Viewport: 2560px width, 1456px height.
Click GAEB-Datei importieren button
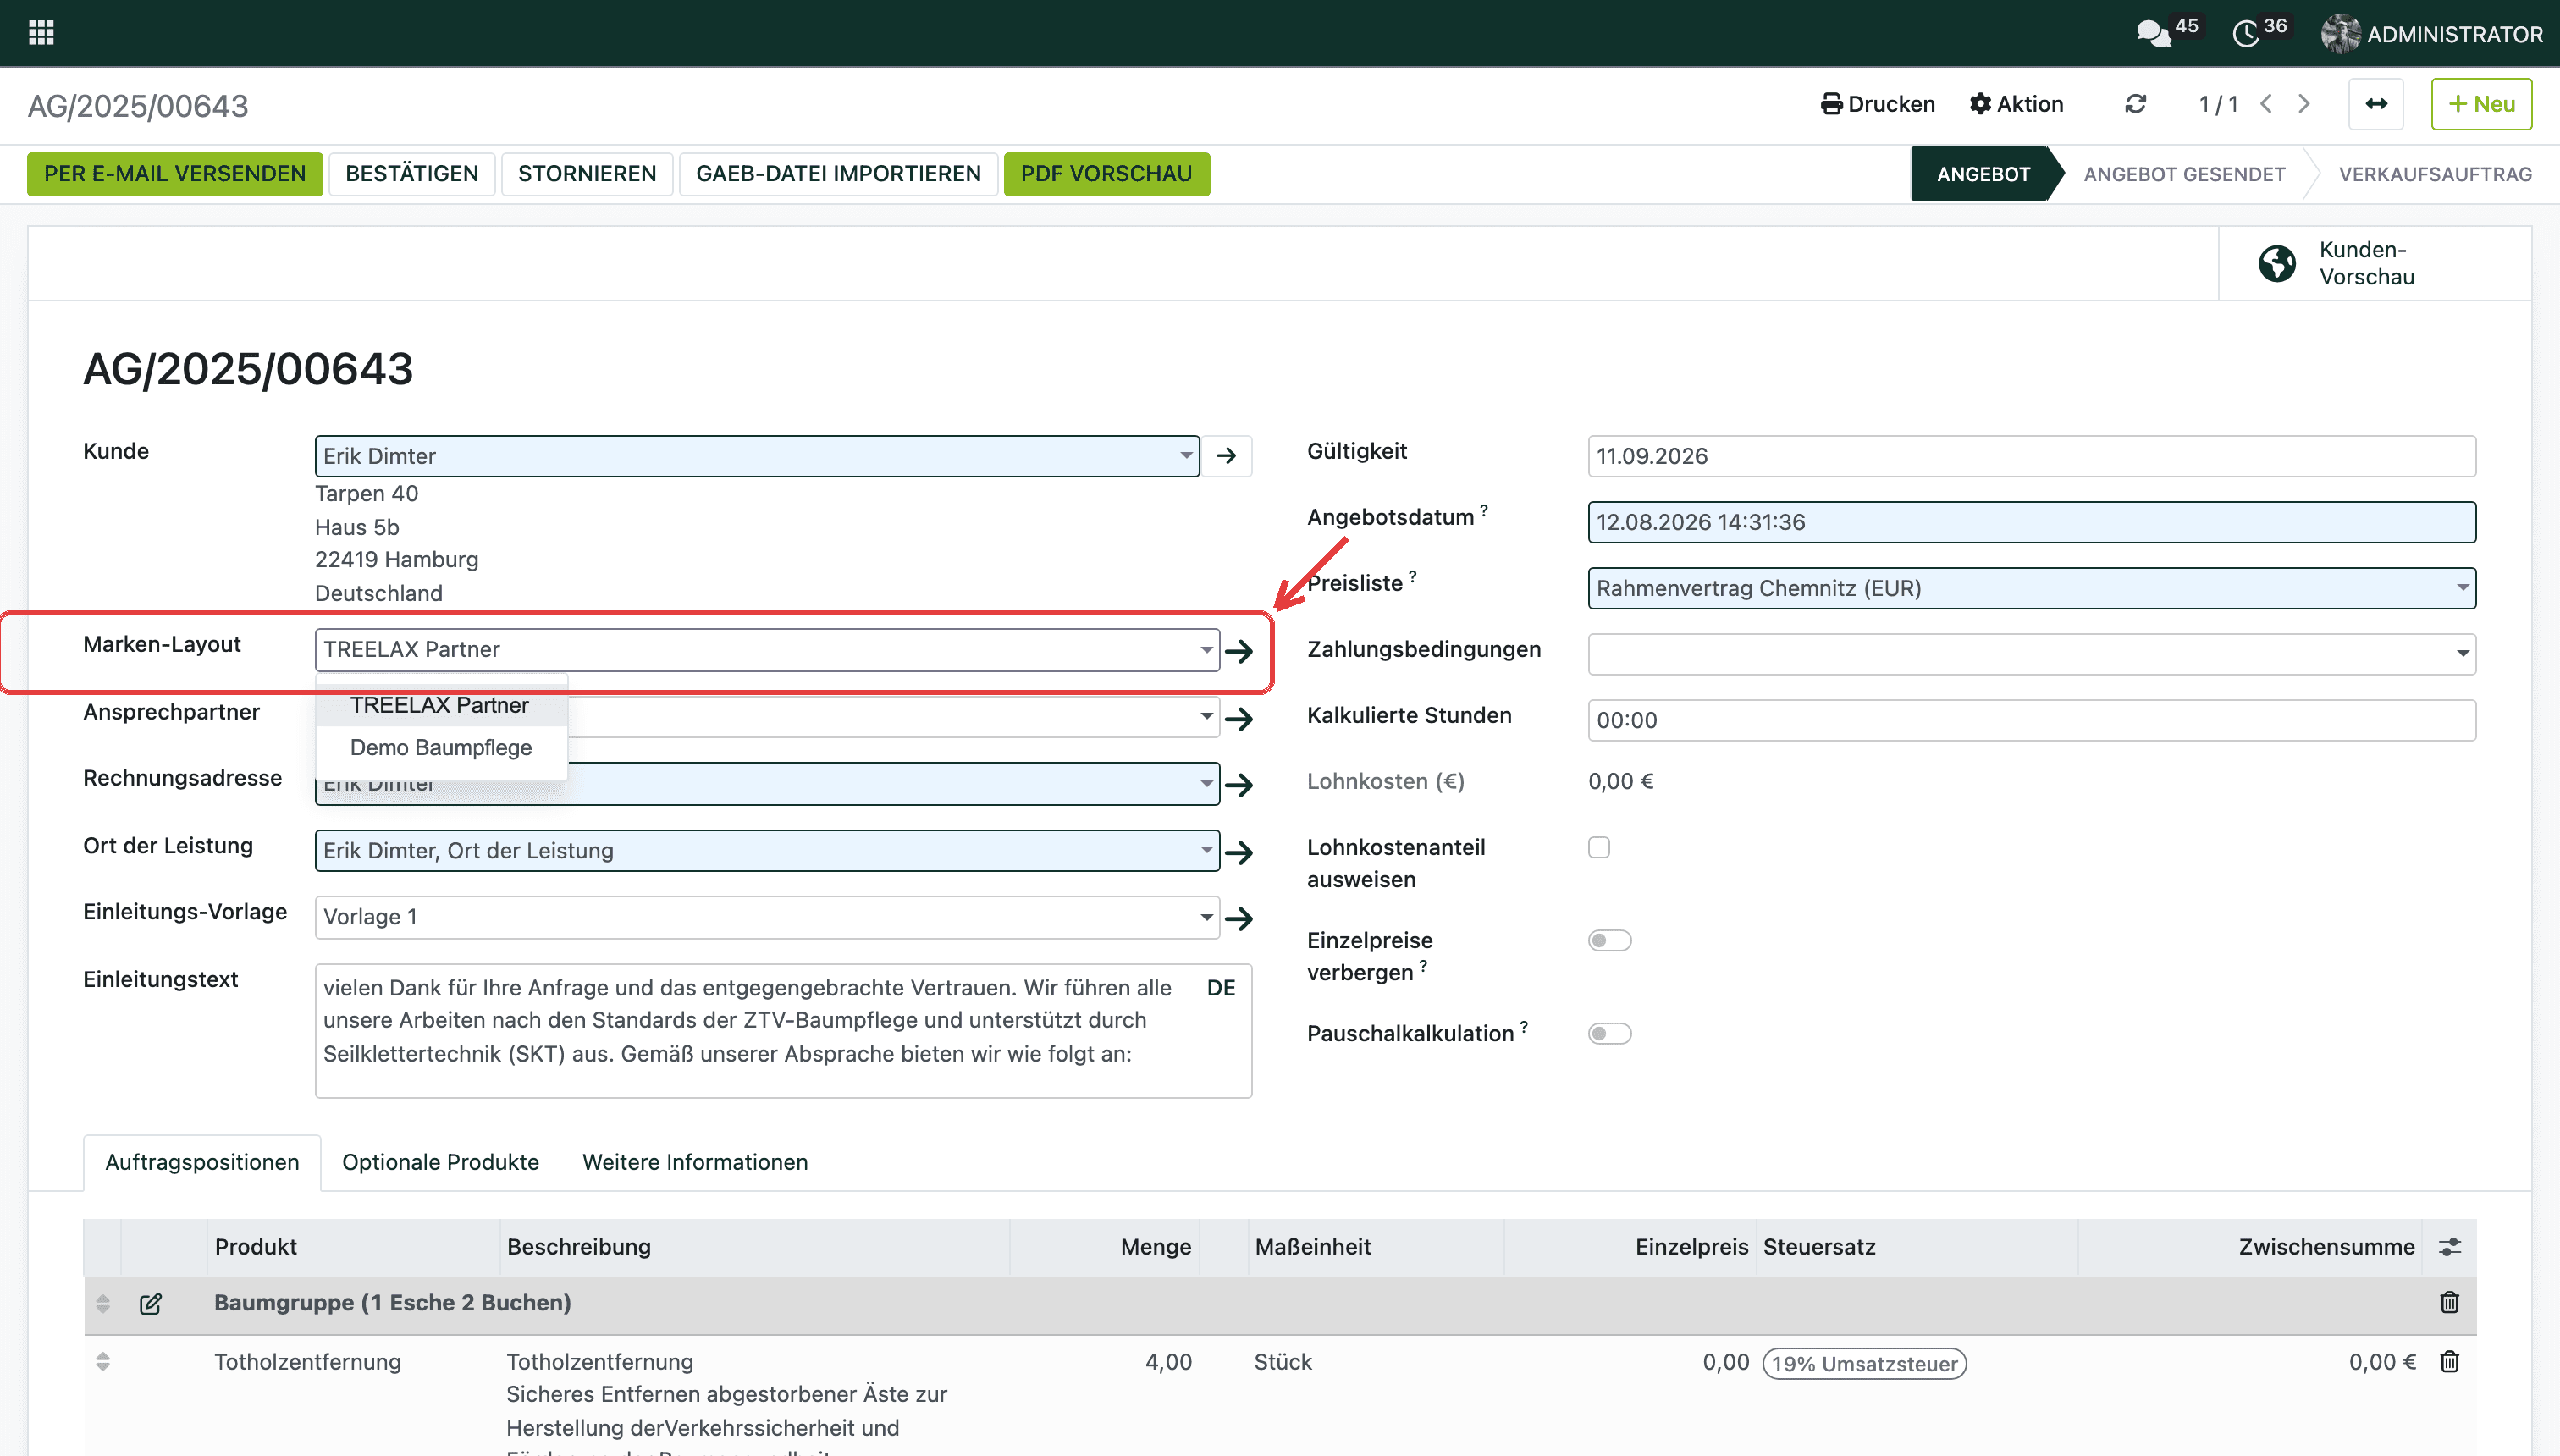[x=838, y=174]
